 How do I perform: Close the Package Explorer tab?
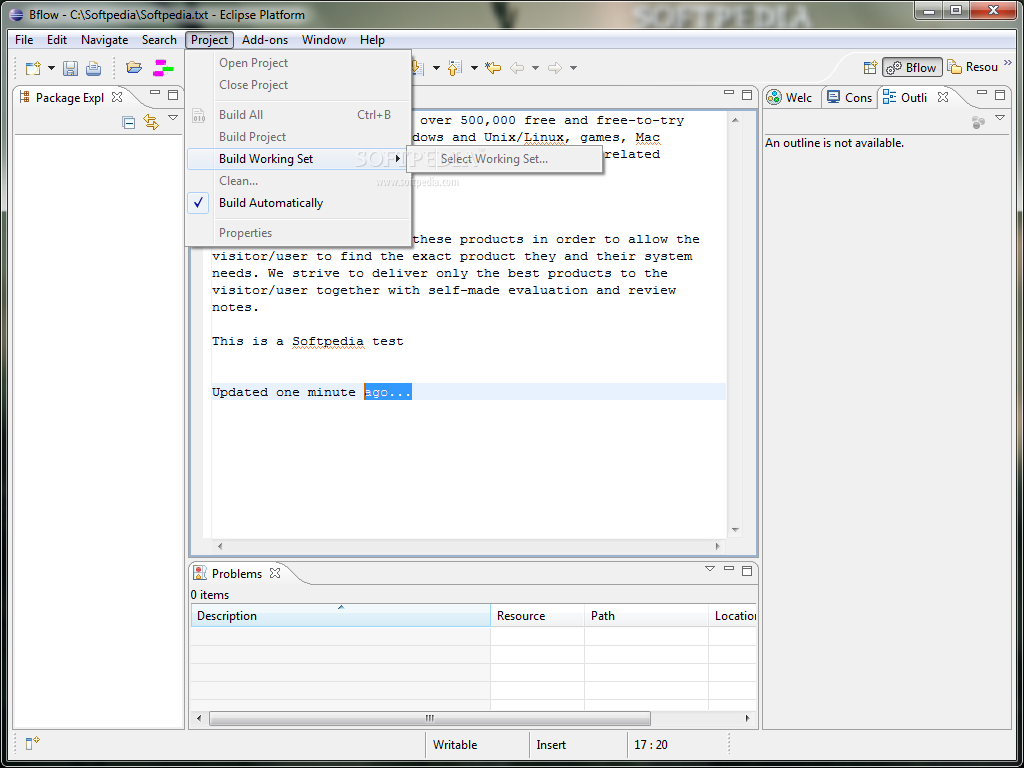(x=117, y=97)
